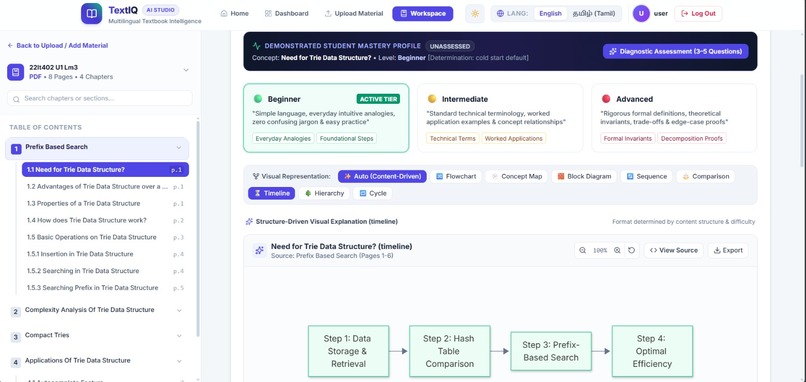Select the Intermediate tier card
The height and width of the screenshot is (382, 806).
(x=500, y=118)
